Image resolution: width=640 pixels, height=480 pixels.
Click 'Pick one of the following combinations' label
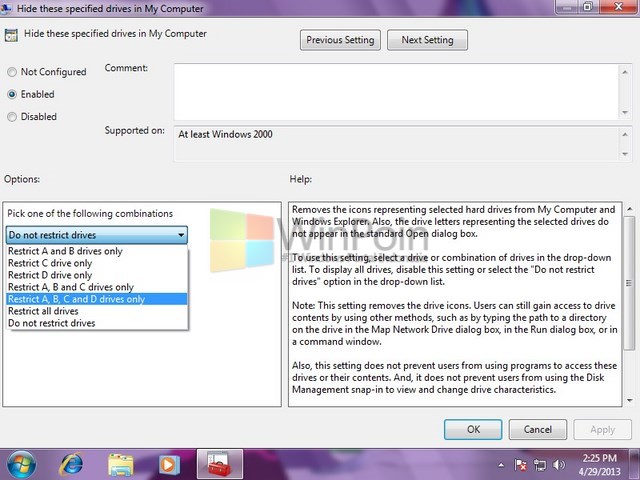[90, 213]
